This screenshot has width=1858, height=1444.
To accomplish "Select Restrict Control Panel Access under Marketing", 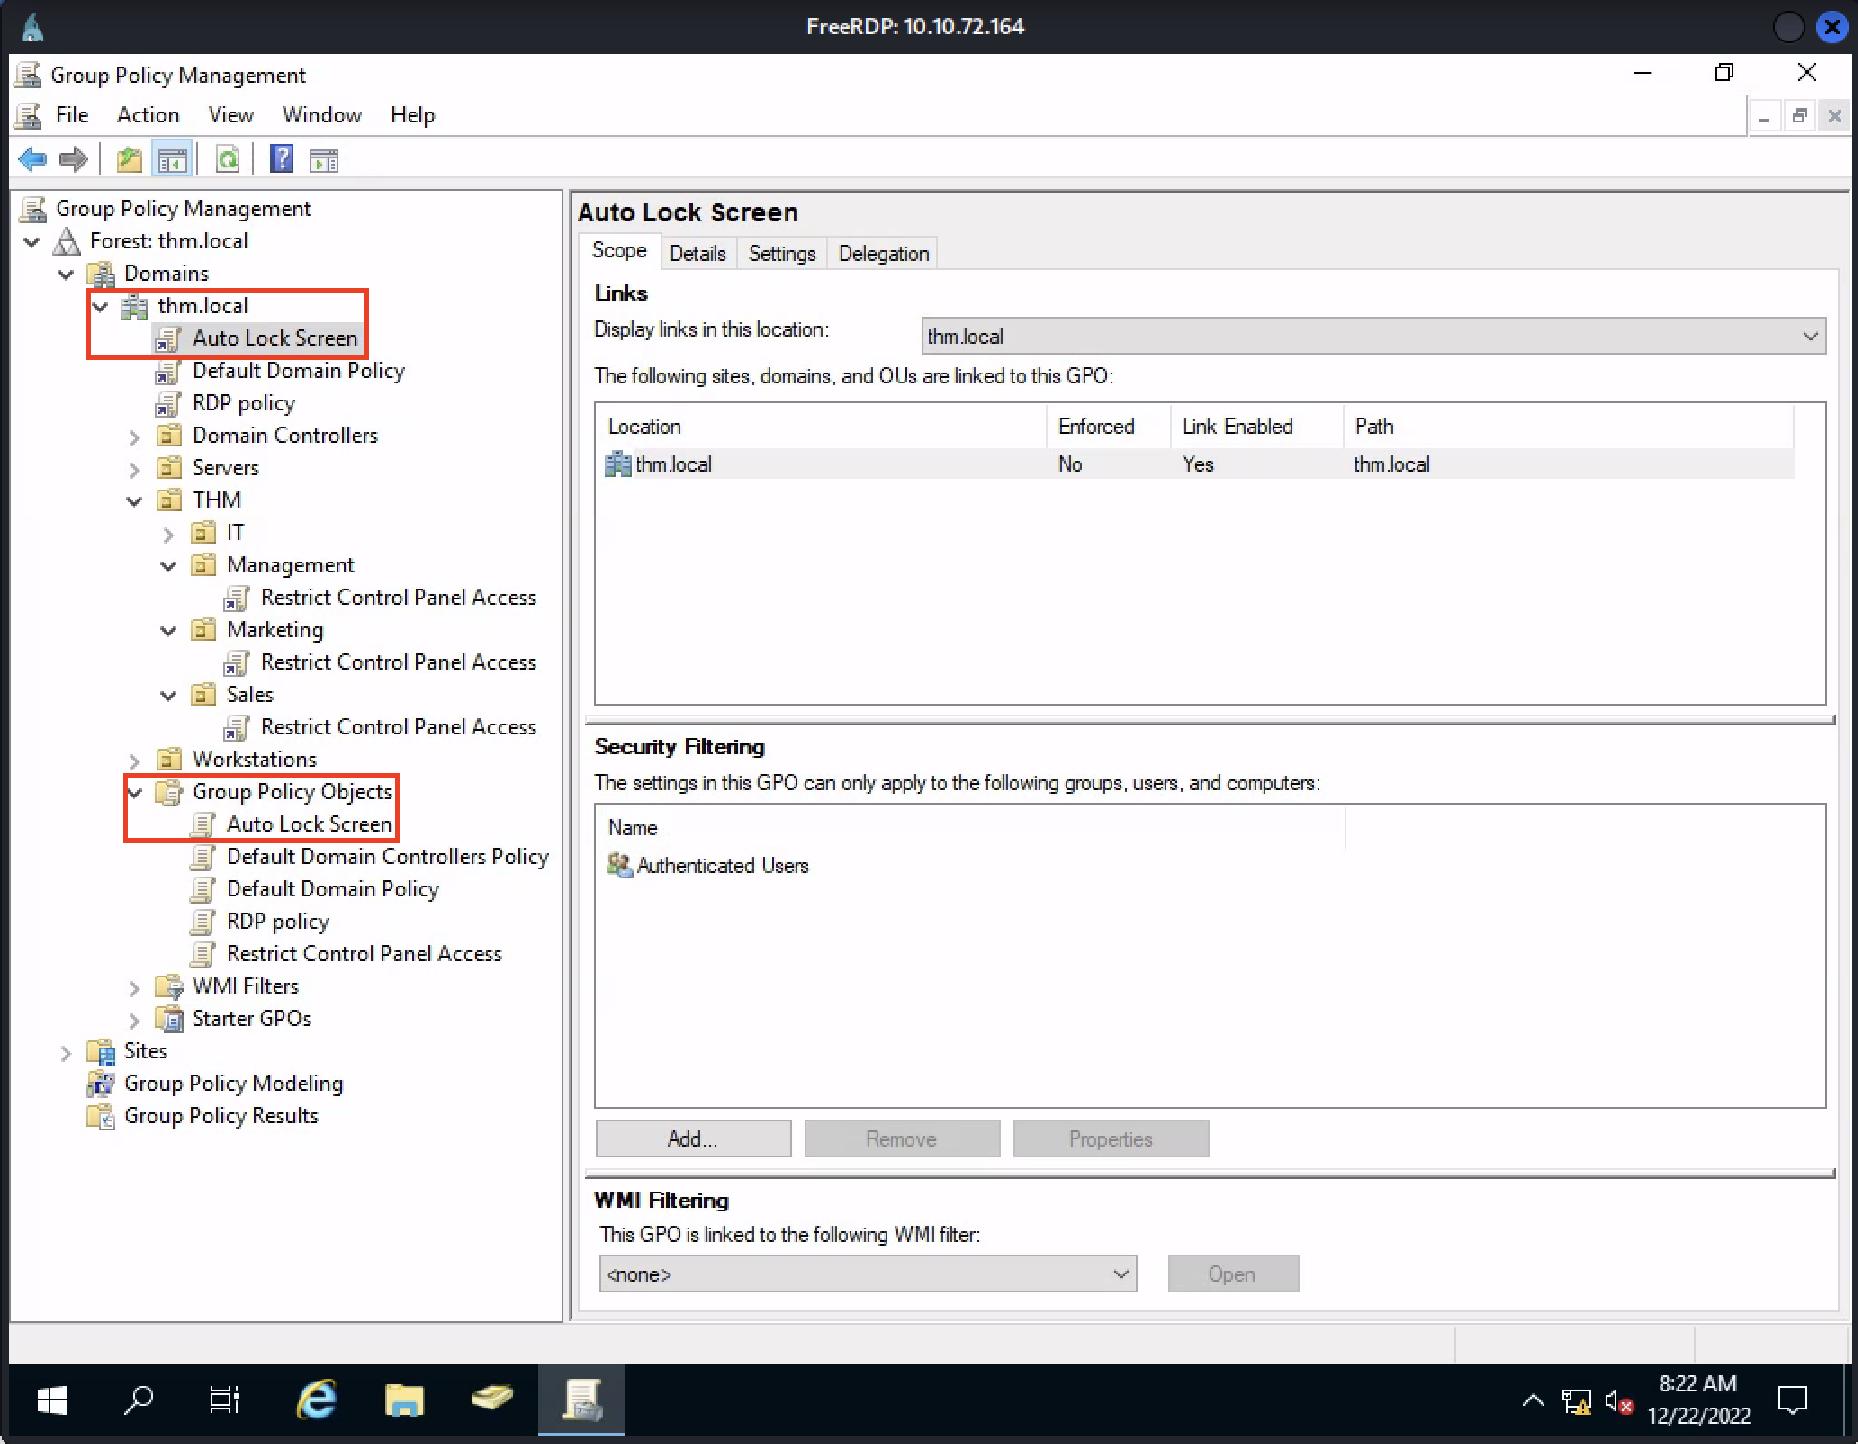I will click(398, 662).
